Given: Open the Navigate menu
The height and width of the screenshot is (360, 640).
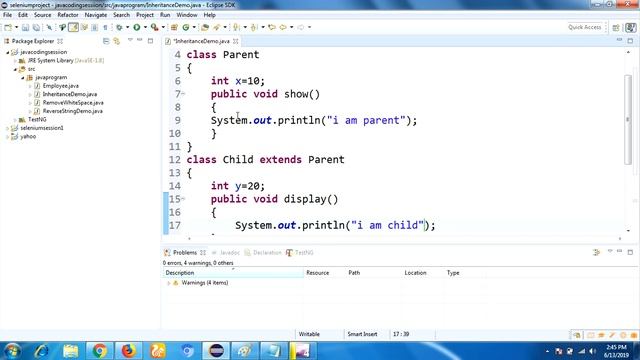Looking at the screenshot, I should [x=96, y=15].
